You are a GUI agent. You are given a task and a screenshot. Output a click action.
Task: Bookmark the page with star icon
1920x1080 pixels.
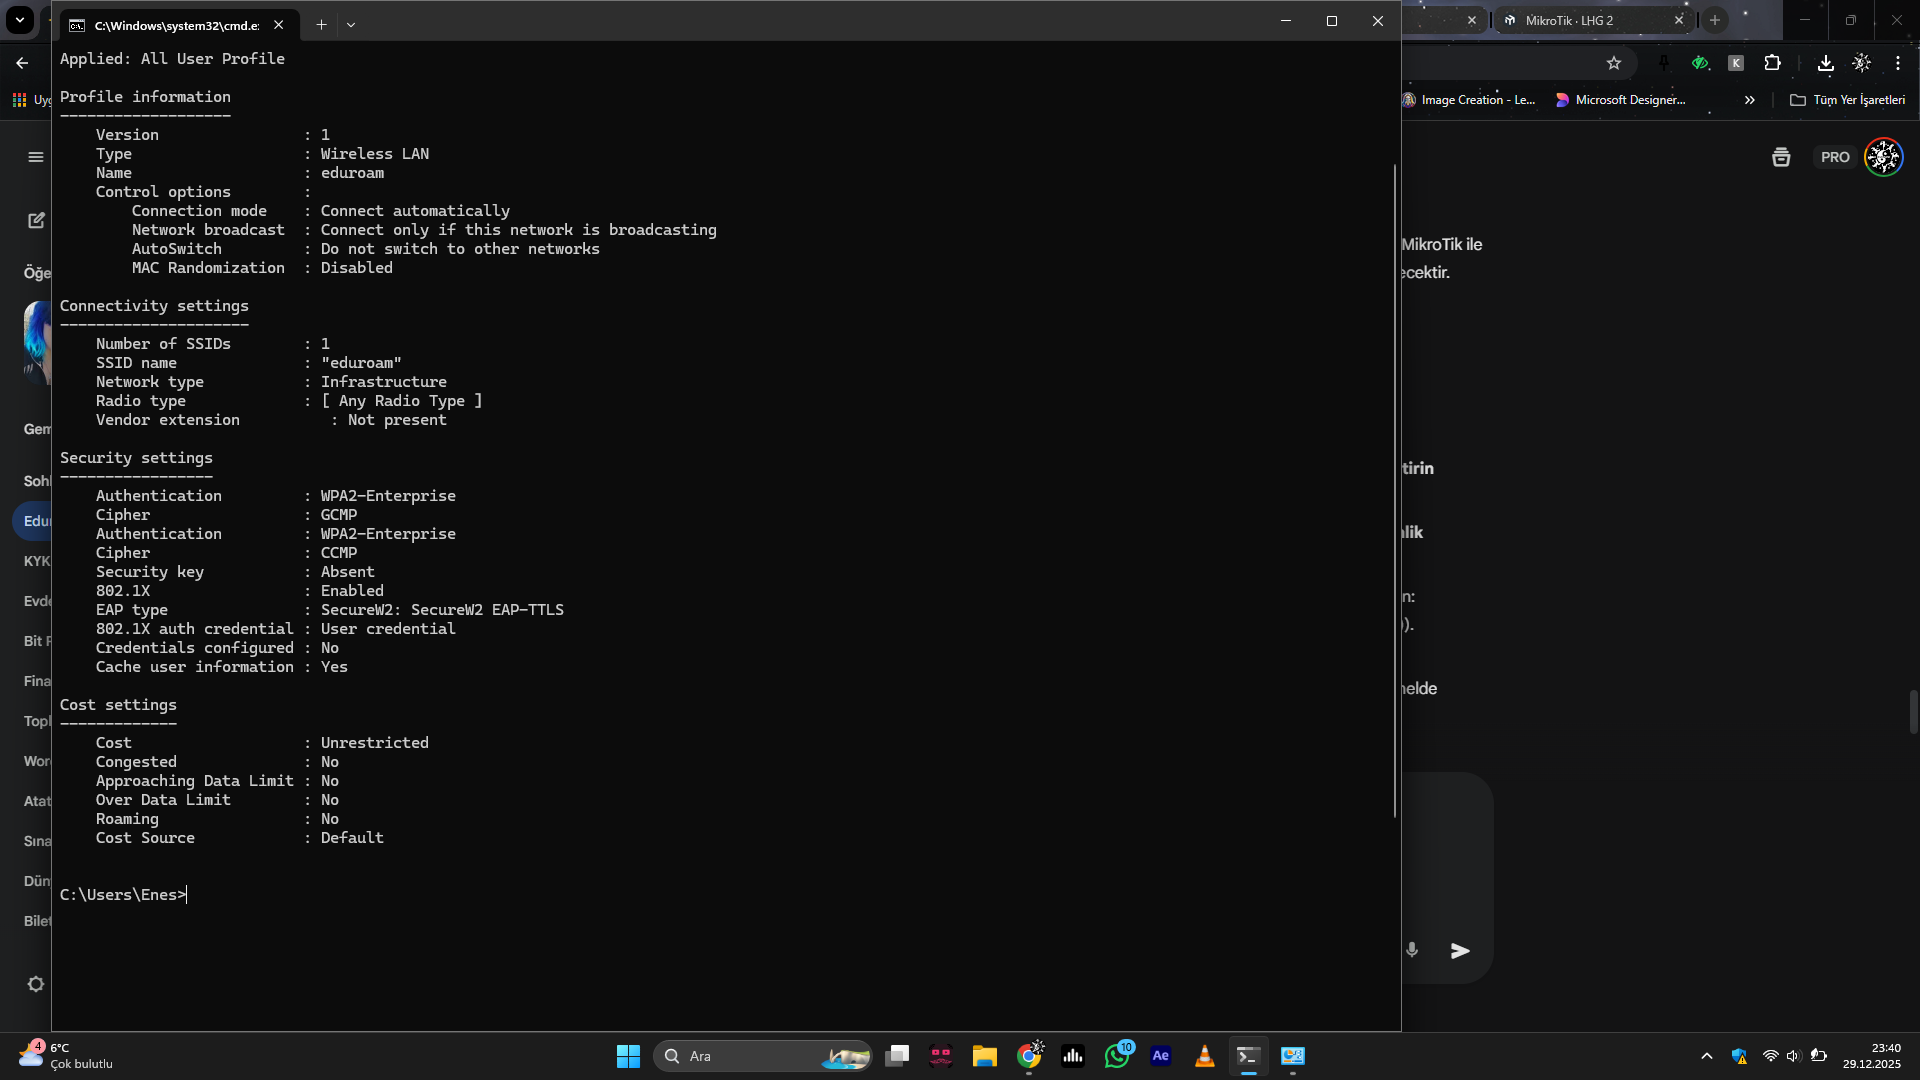tap(1613, 63)
